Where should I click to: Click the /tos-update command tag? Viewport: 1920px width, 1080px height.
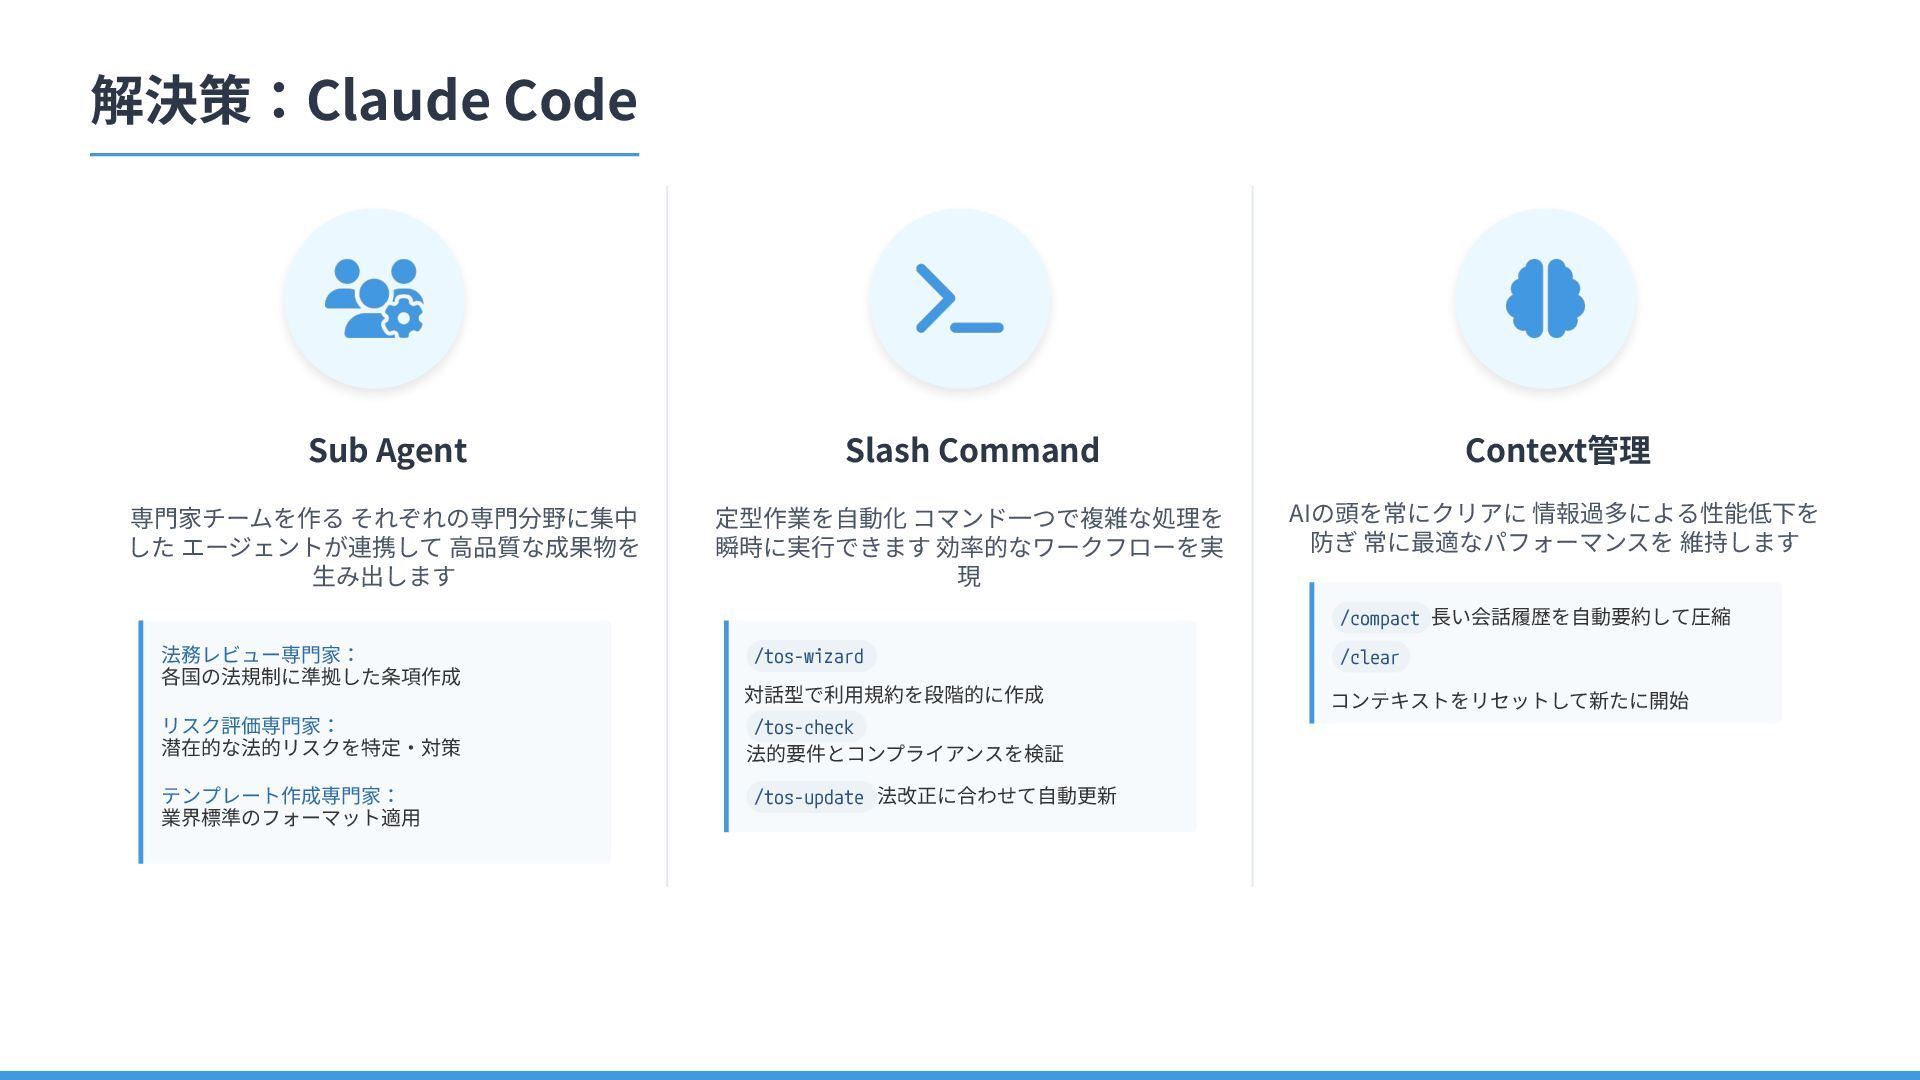tap(809, 797)
